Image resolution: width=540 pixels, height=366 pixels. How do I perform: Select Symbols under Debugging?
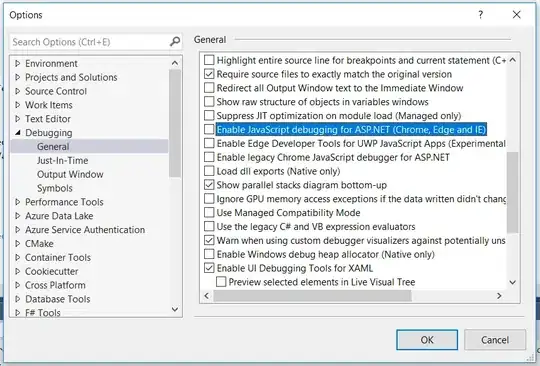pyautogui.click(x=55, y=188)
